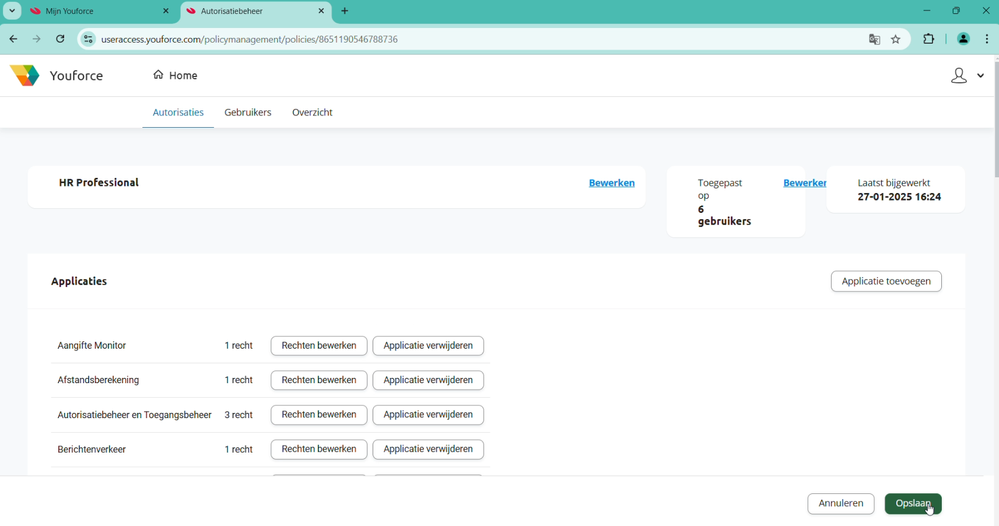
Task: Open the tab search dropdown arrow
Action: 11,11
